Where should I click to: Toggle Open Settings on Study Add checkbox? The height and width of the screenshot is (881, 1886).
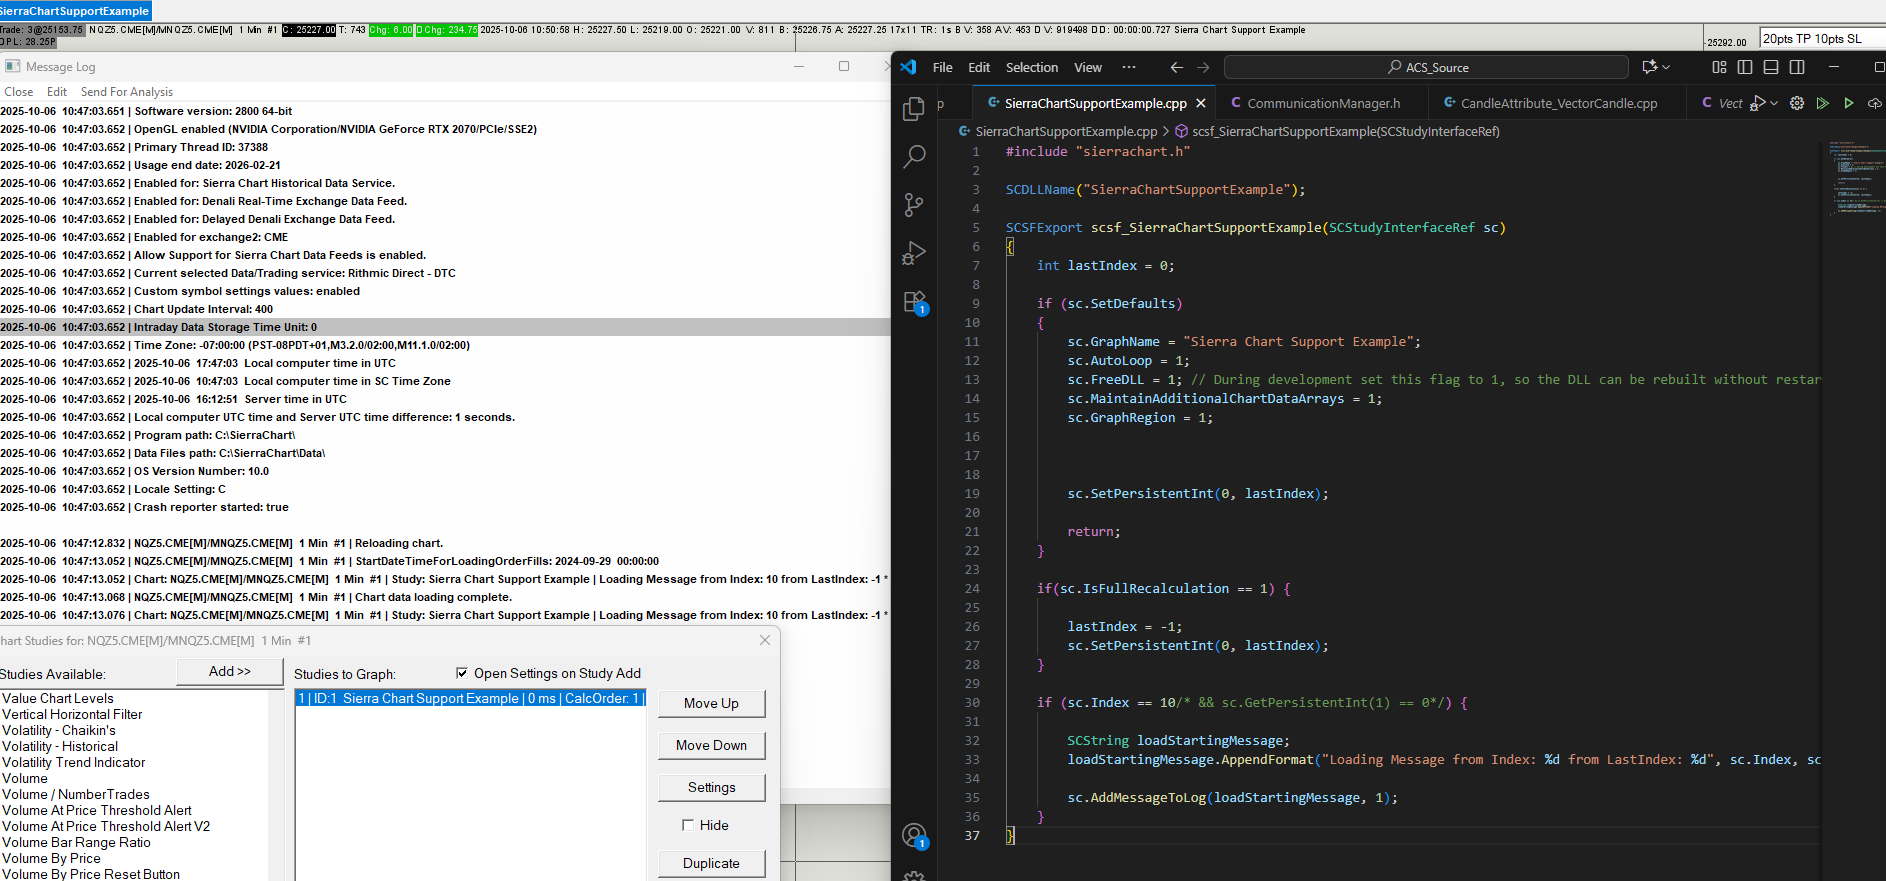pyautogui.click(x=462, y=673)
